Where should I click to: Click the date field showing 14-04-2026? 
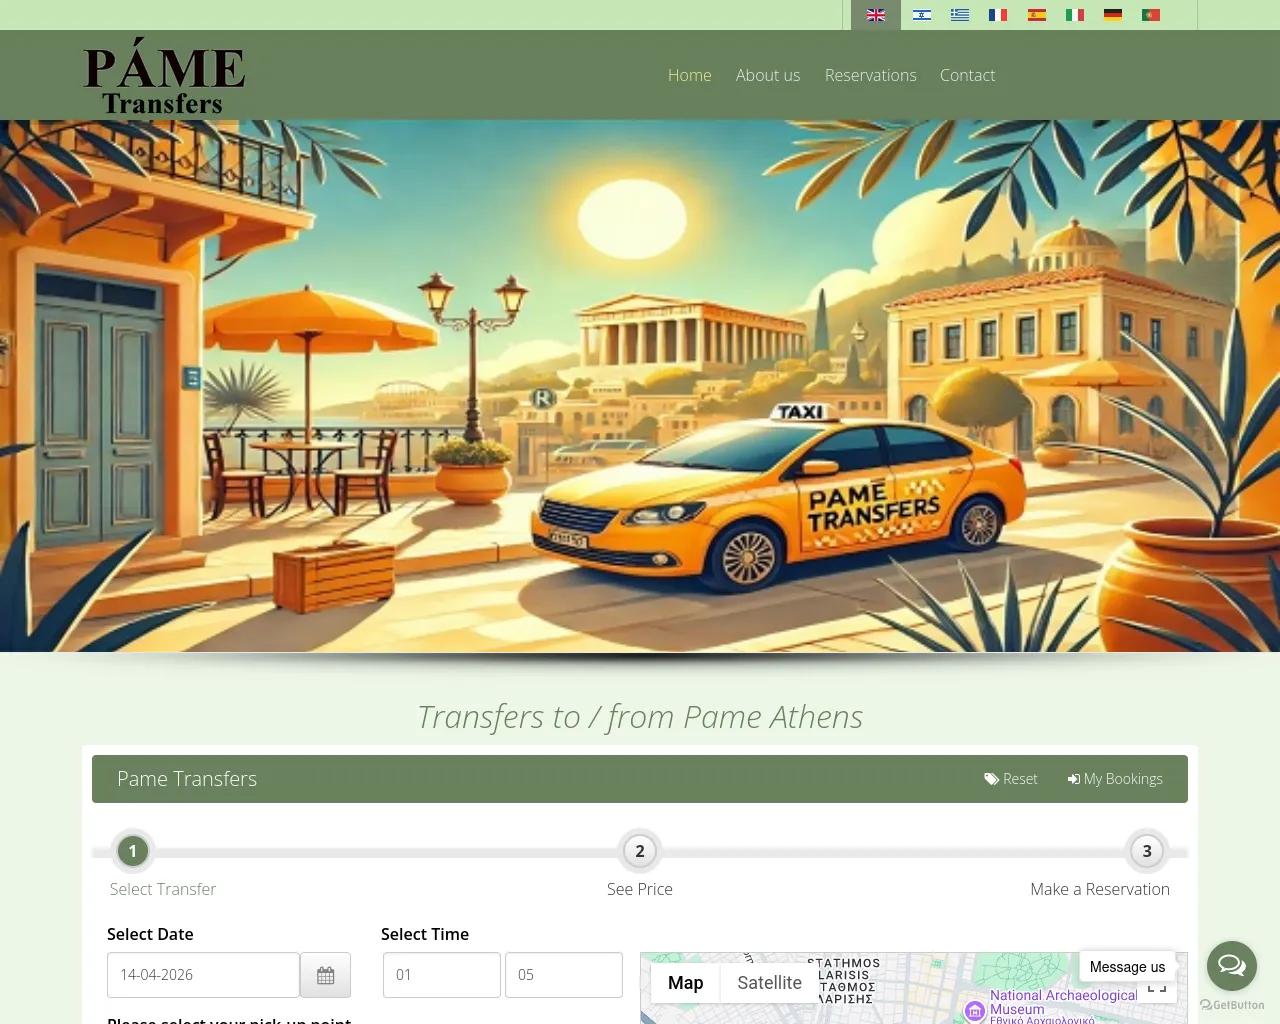click(203, 974)
